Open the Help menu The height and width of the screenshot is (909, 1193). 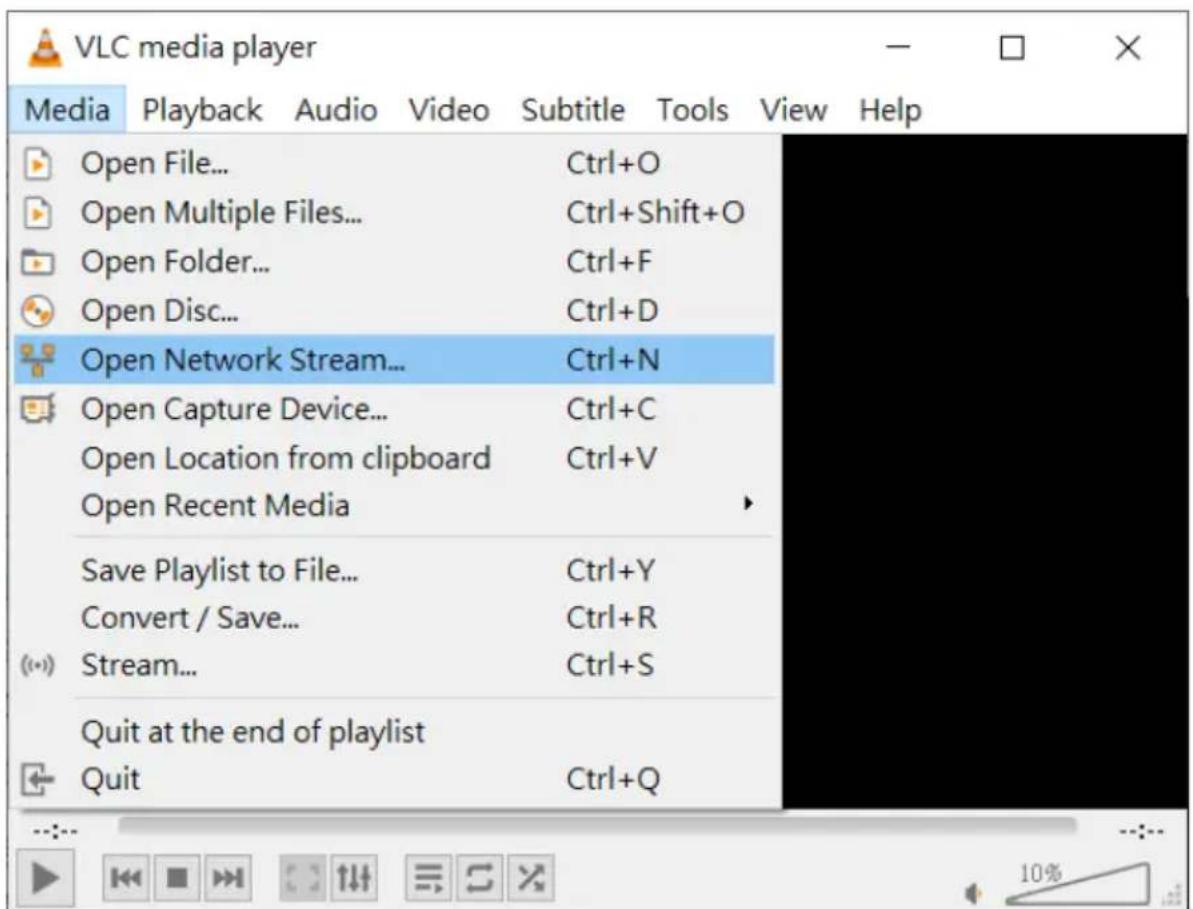(890, 110)
